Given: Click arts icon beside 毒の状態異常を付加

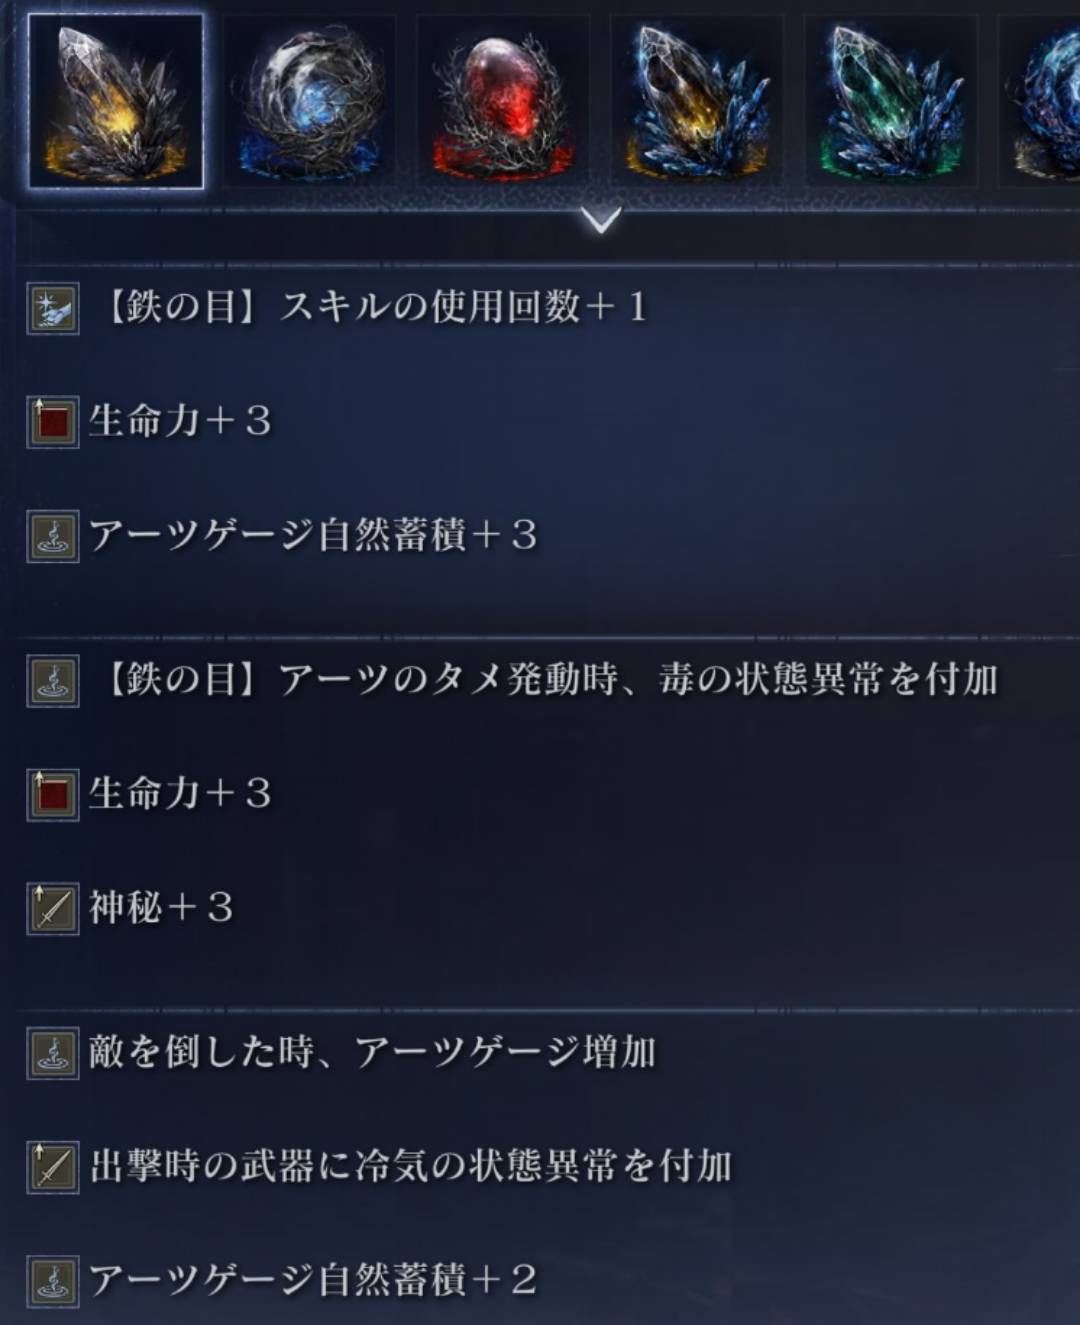Looking at the screenshot, I should [x=53, y=680].
